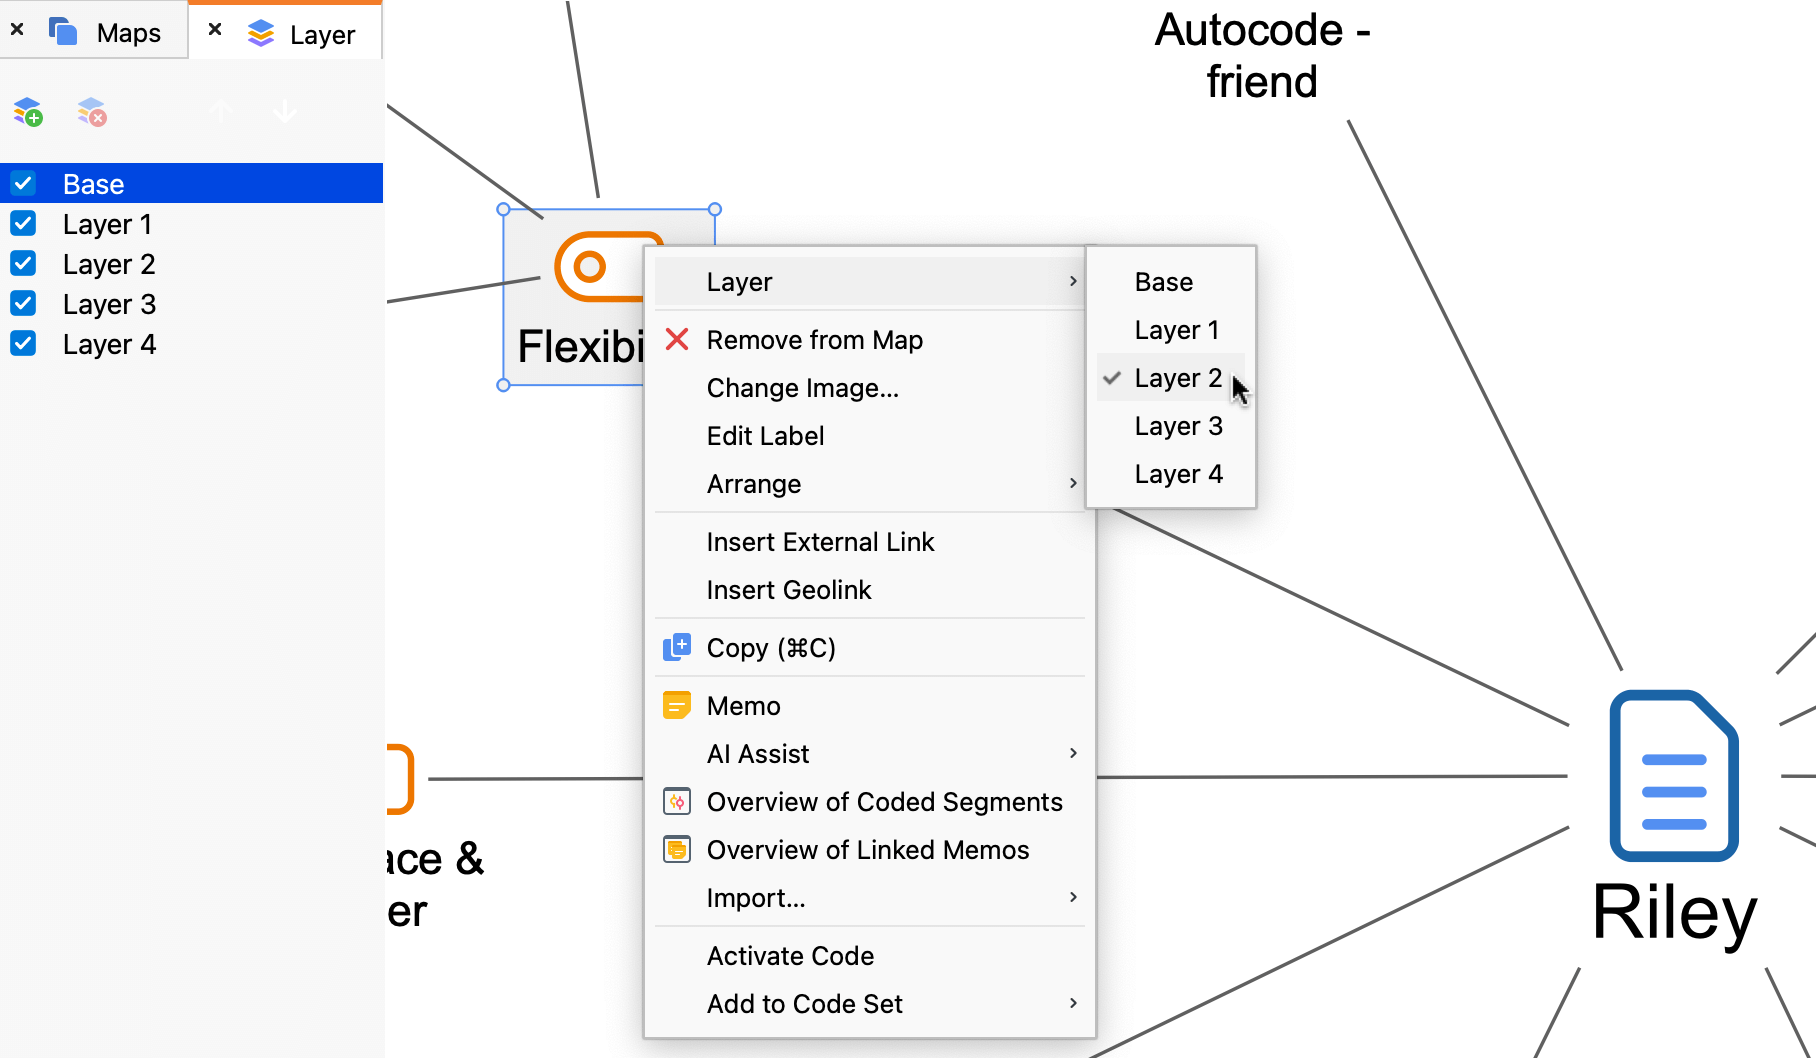Choose Change Image... from context menu

tap(869, 388)
